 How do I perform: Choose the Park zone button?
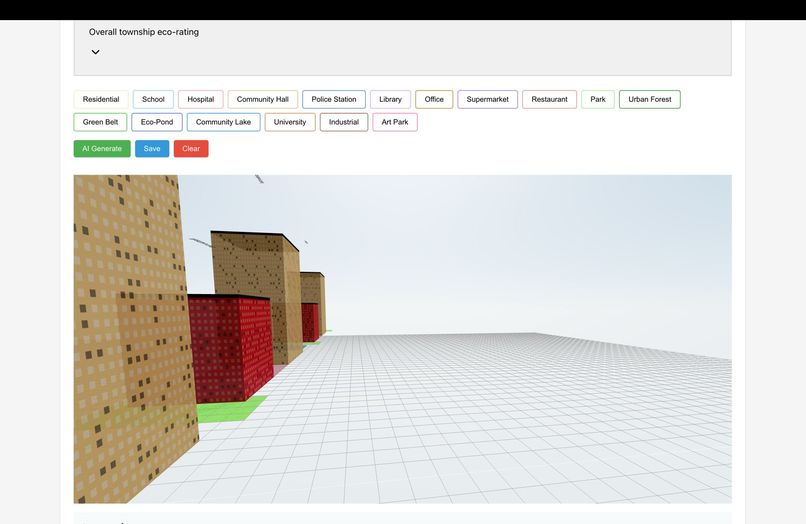(598, 99)
